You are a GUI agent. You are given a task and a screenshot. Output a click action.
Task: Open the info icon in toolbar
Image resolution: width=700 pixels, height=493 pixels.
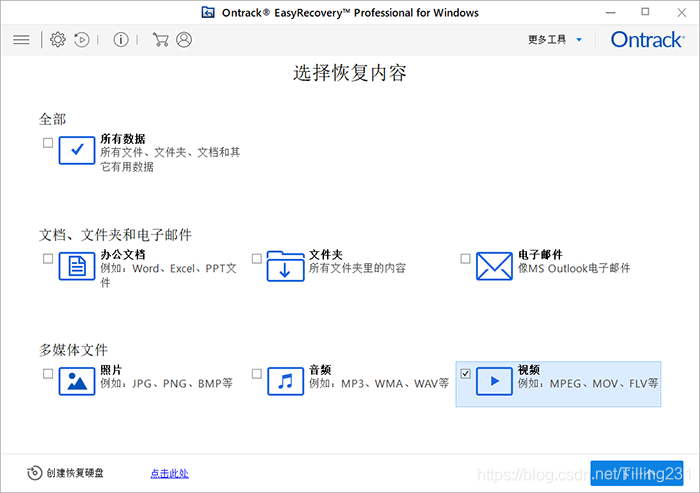(121, 40)
